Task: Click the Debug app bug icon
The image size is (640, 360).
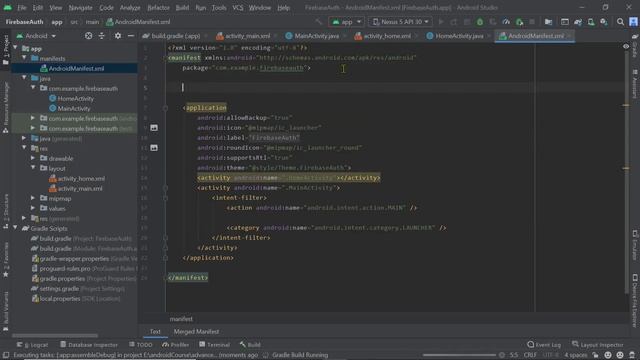Action: coord(480,22)
